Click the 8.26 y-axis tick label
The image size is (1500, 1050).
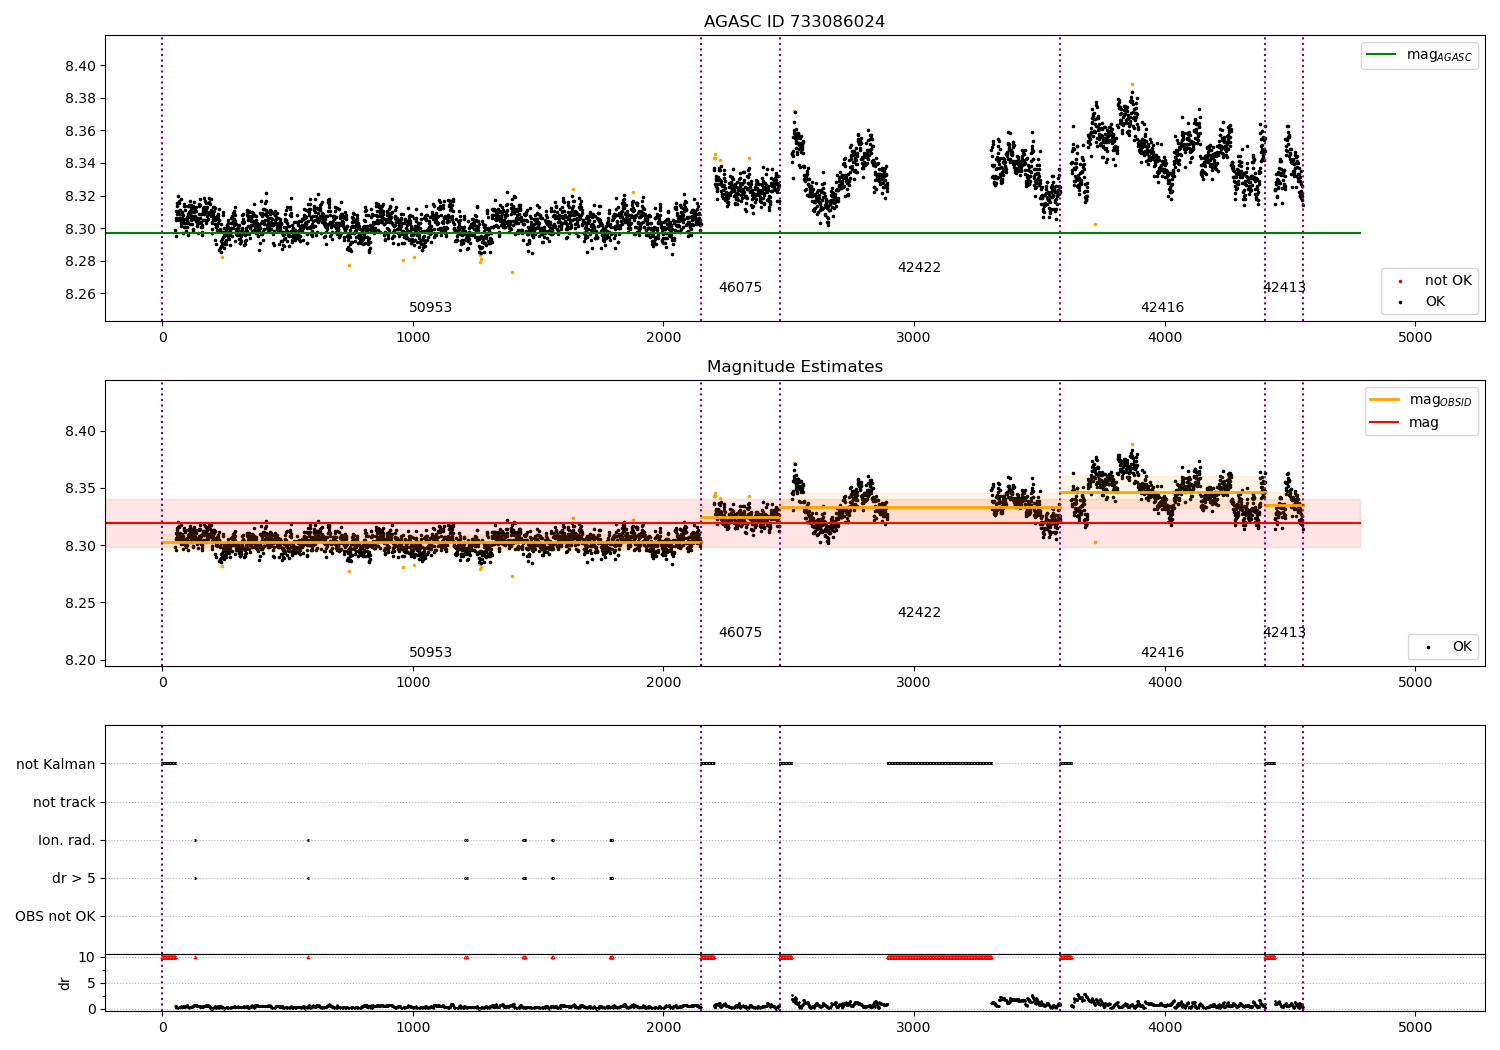click(80, 294)
